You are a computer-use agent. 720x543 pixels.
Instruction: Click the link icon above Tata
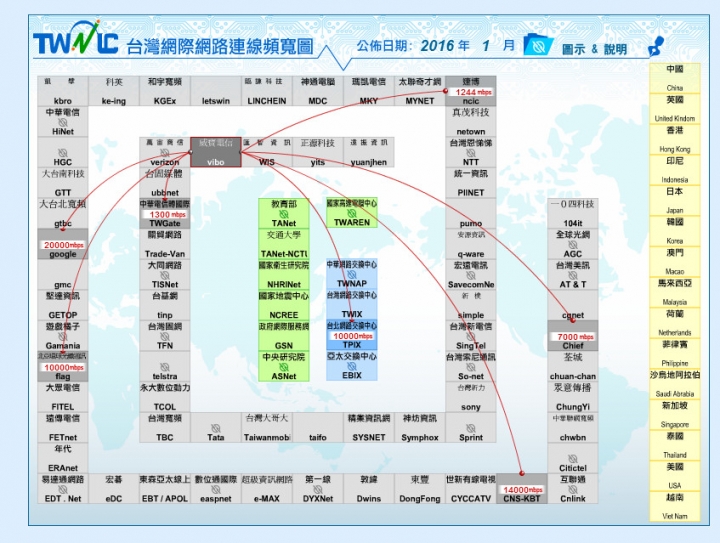point(216,428)
